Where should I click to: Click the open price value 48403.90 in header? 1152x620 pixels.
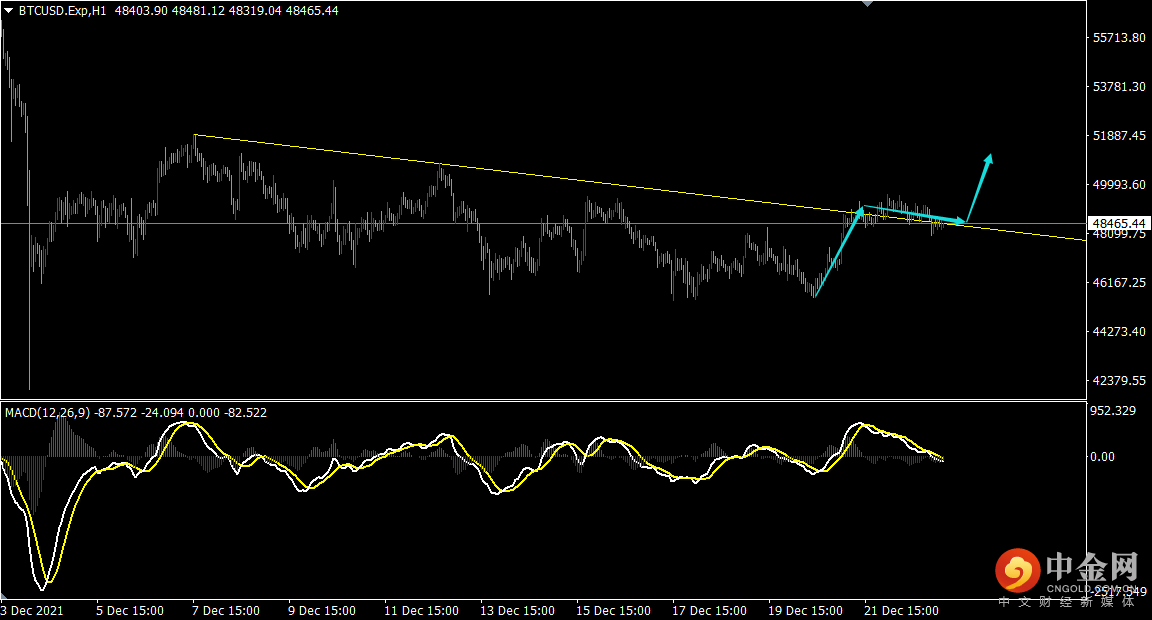pyautogui.click(x=142, y=11)
